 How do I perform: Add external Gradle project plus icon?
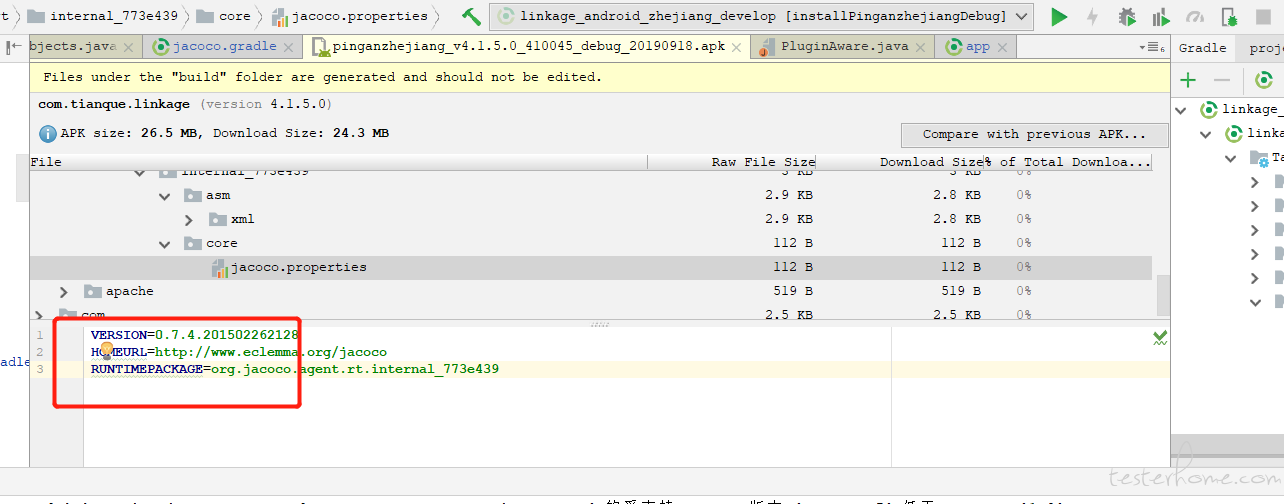point(1188,80)
